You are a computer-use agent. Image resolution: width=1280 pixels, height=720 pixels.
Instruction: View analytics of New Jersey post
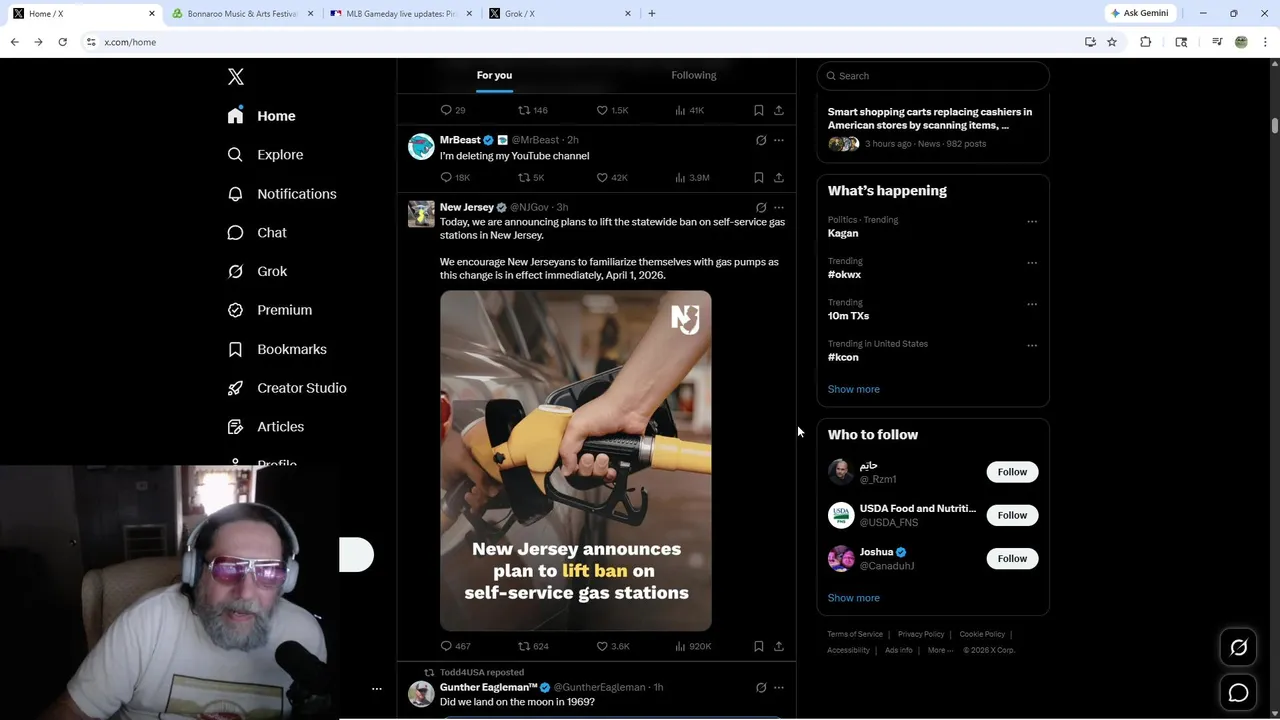point(693,646)
